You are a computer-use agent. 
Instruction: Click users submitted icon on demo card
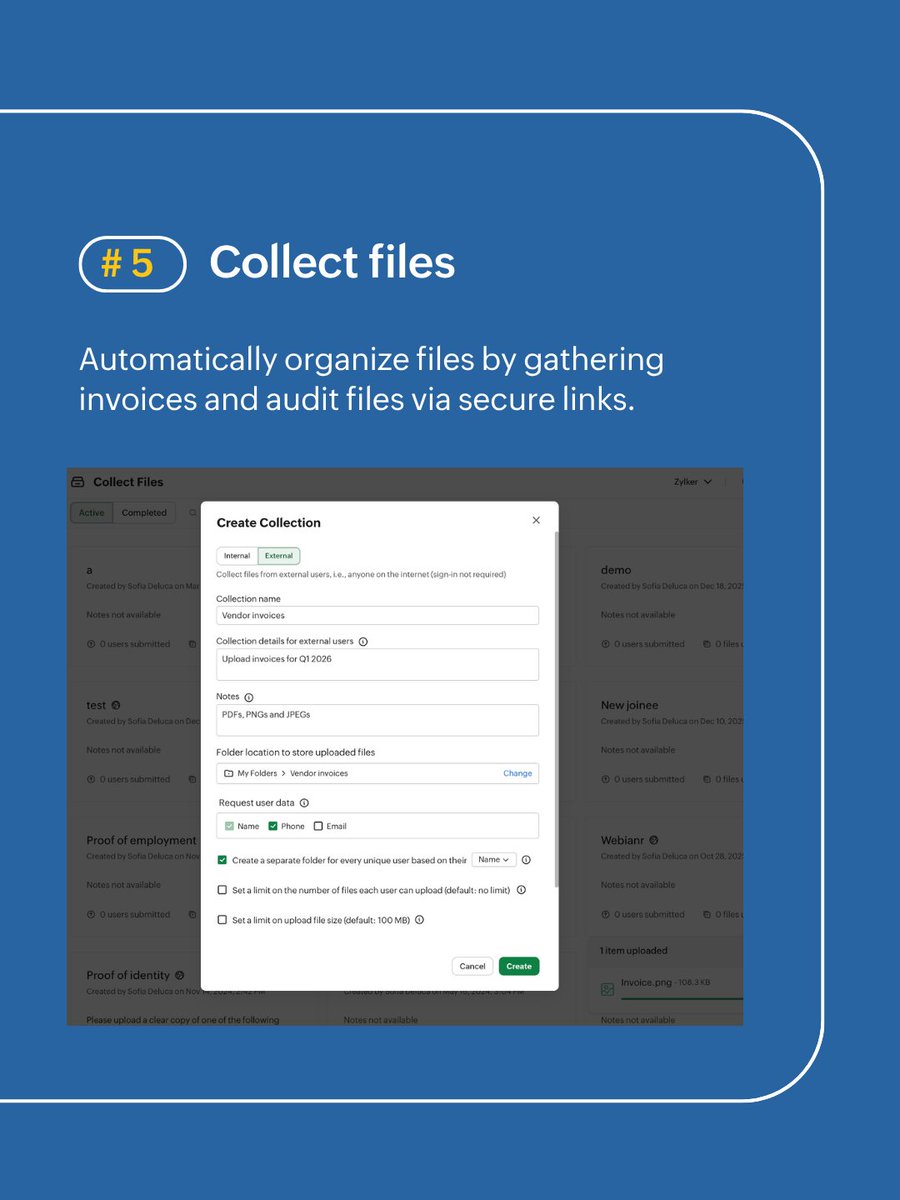605,645
